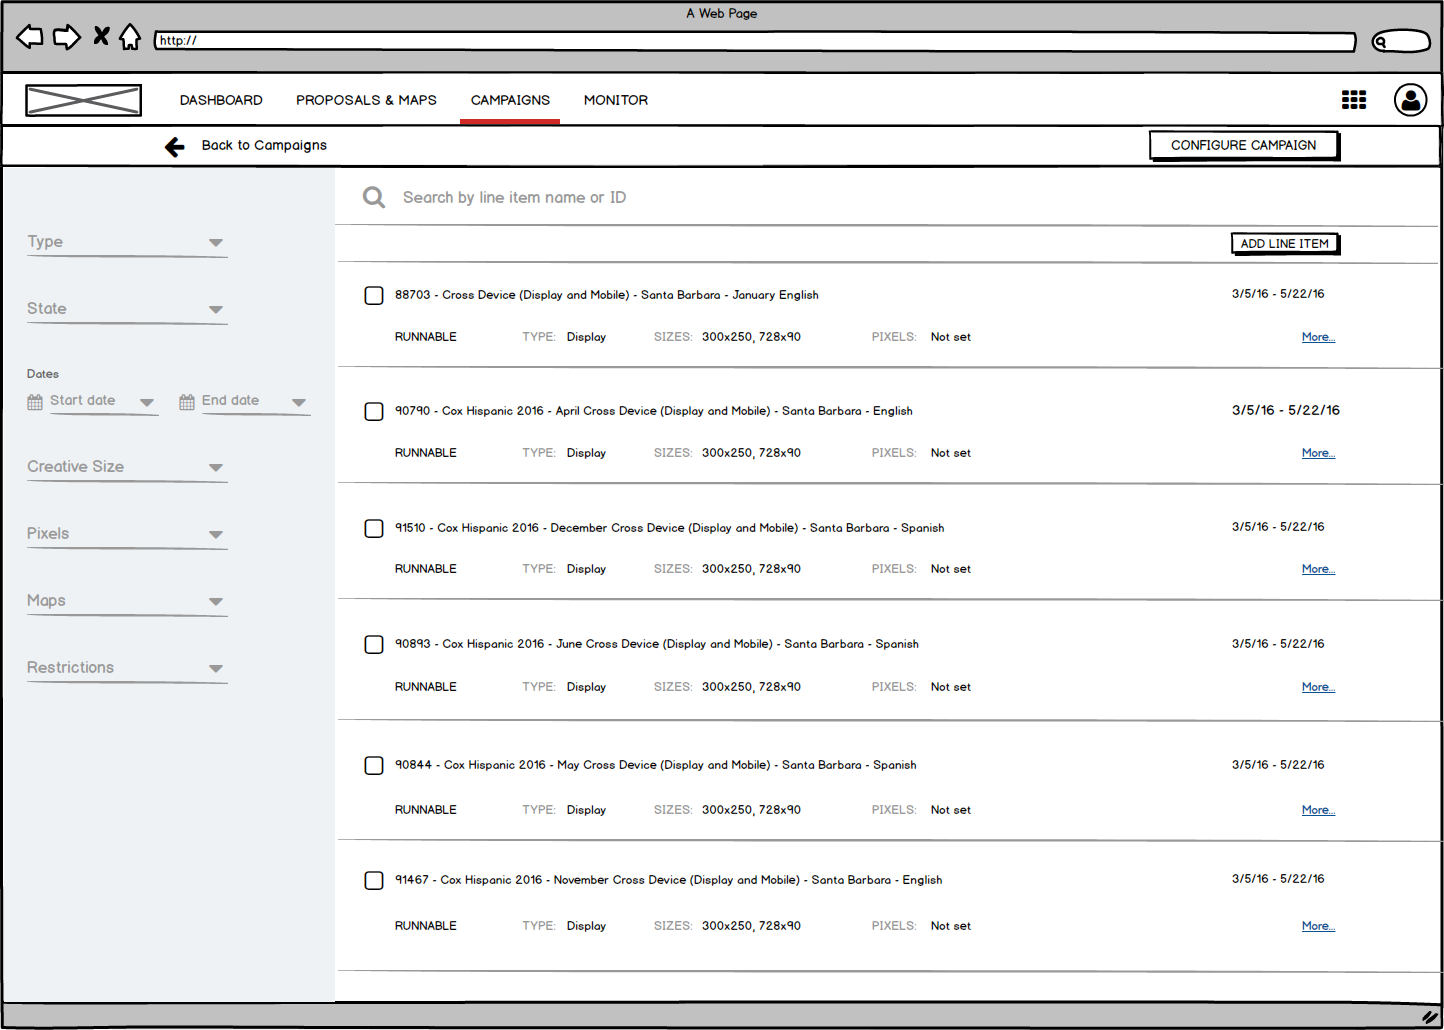Screen dimensions: 1444x1030
Task: Tick the checkbox for line item 91510
Action: (374, 529)
